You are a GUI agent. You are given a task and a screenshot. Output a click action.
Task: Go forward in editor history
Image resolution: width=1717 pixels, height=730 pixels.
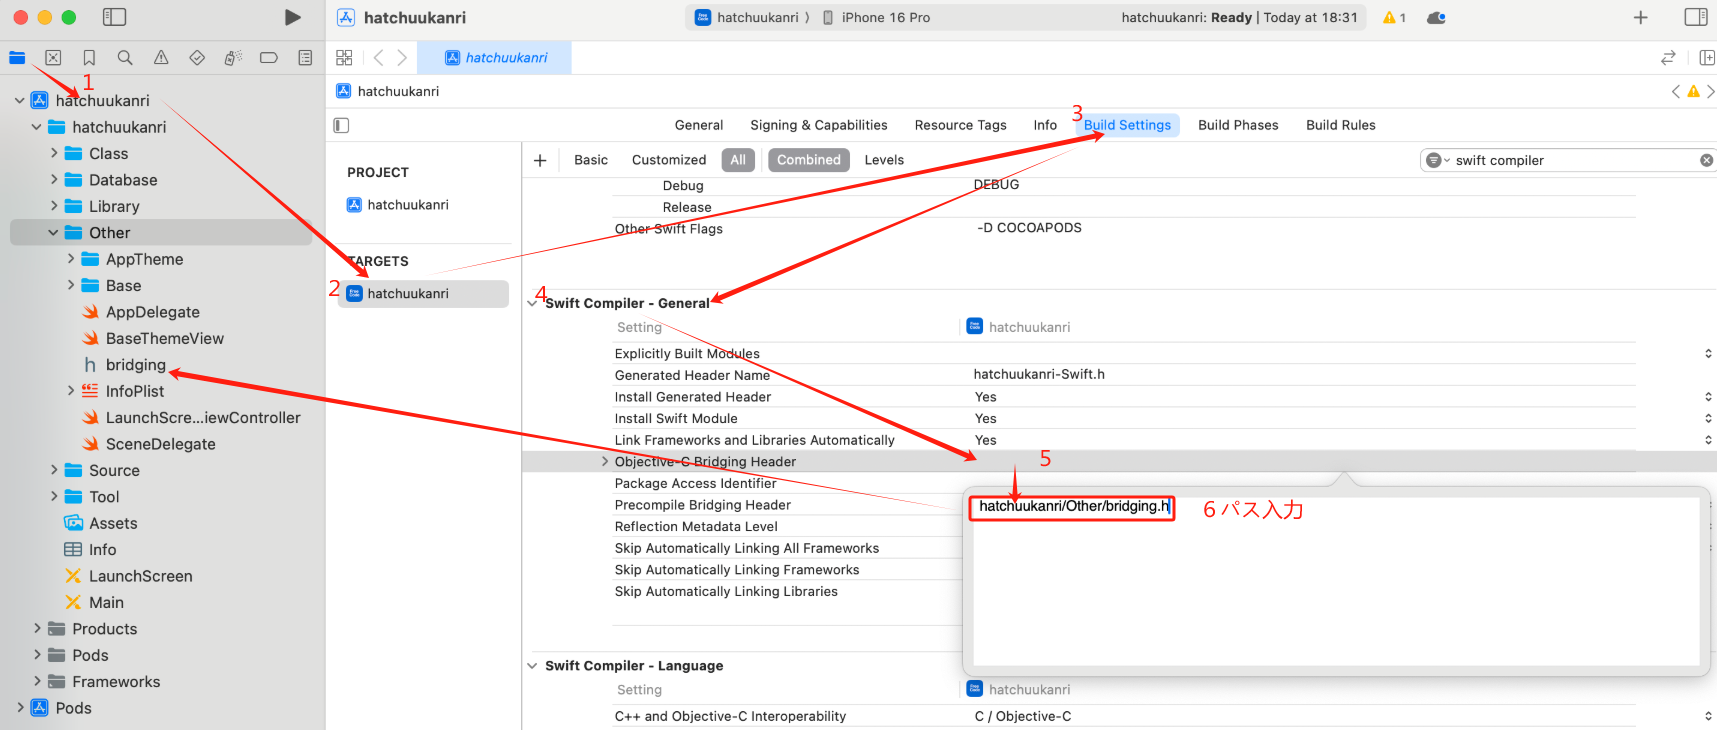(x=402, y=58)
